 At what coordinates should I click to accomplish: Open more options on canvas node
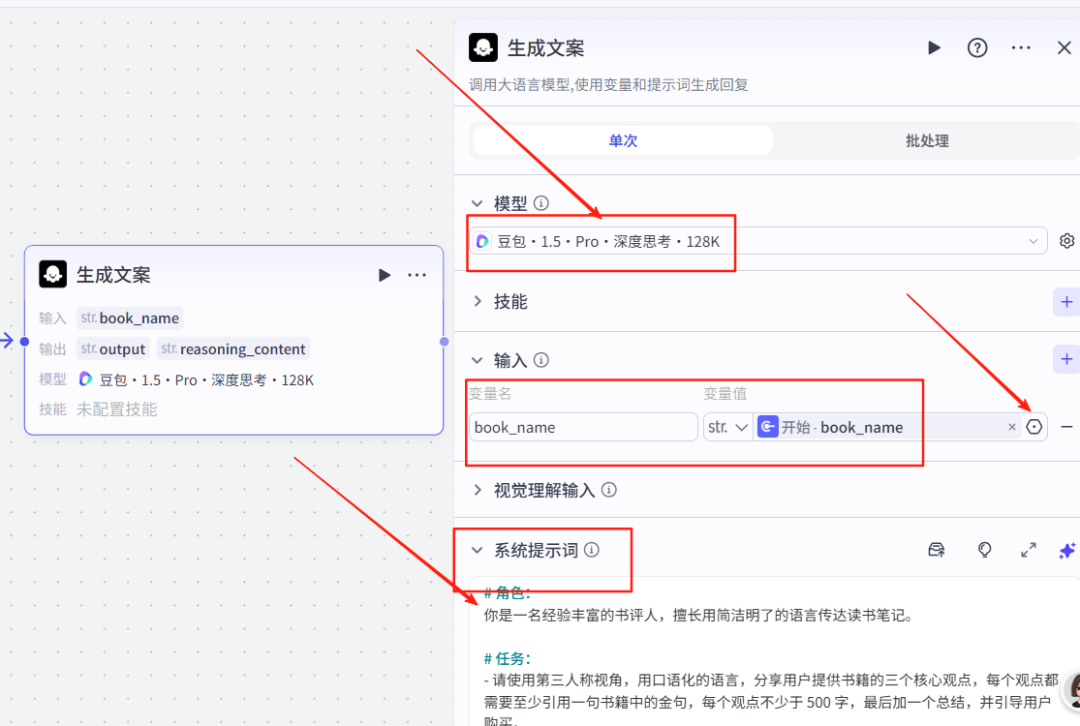(x=417, y=275)
